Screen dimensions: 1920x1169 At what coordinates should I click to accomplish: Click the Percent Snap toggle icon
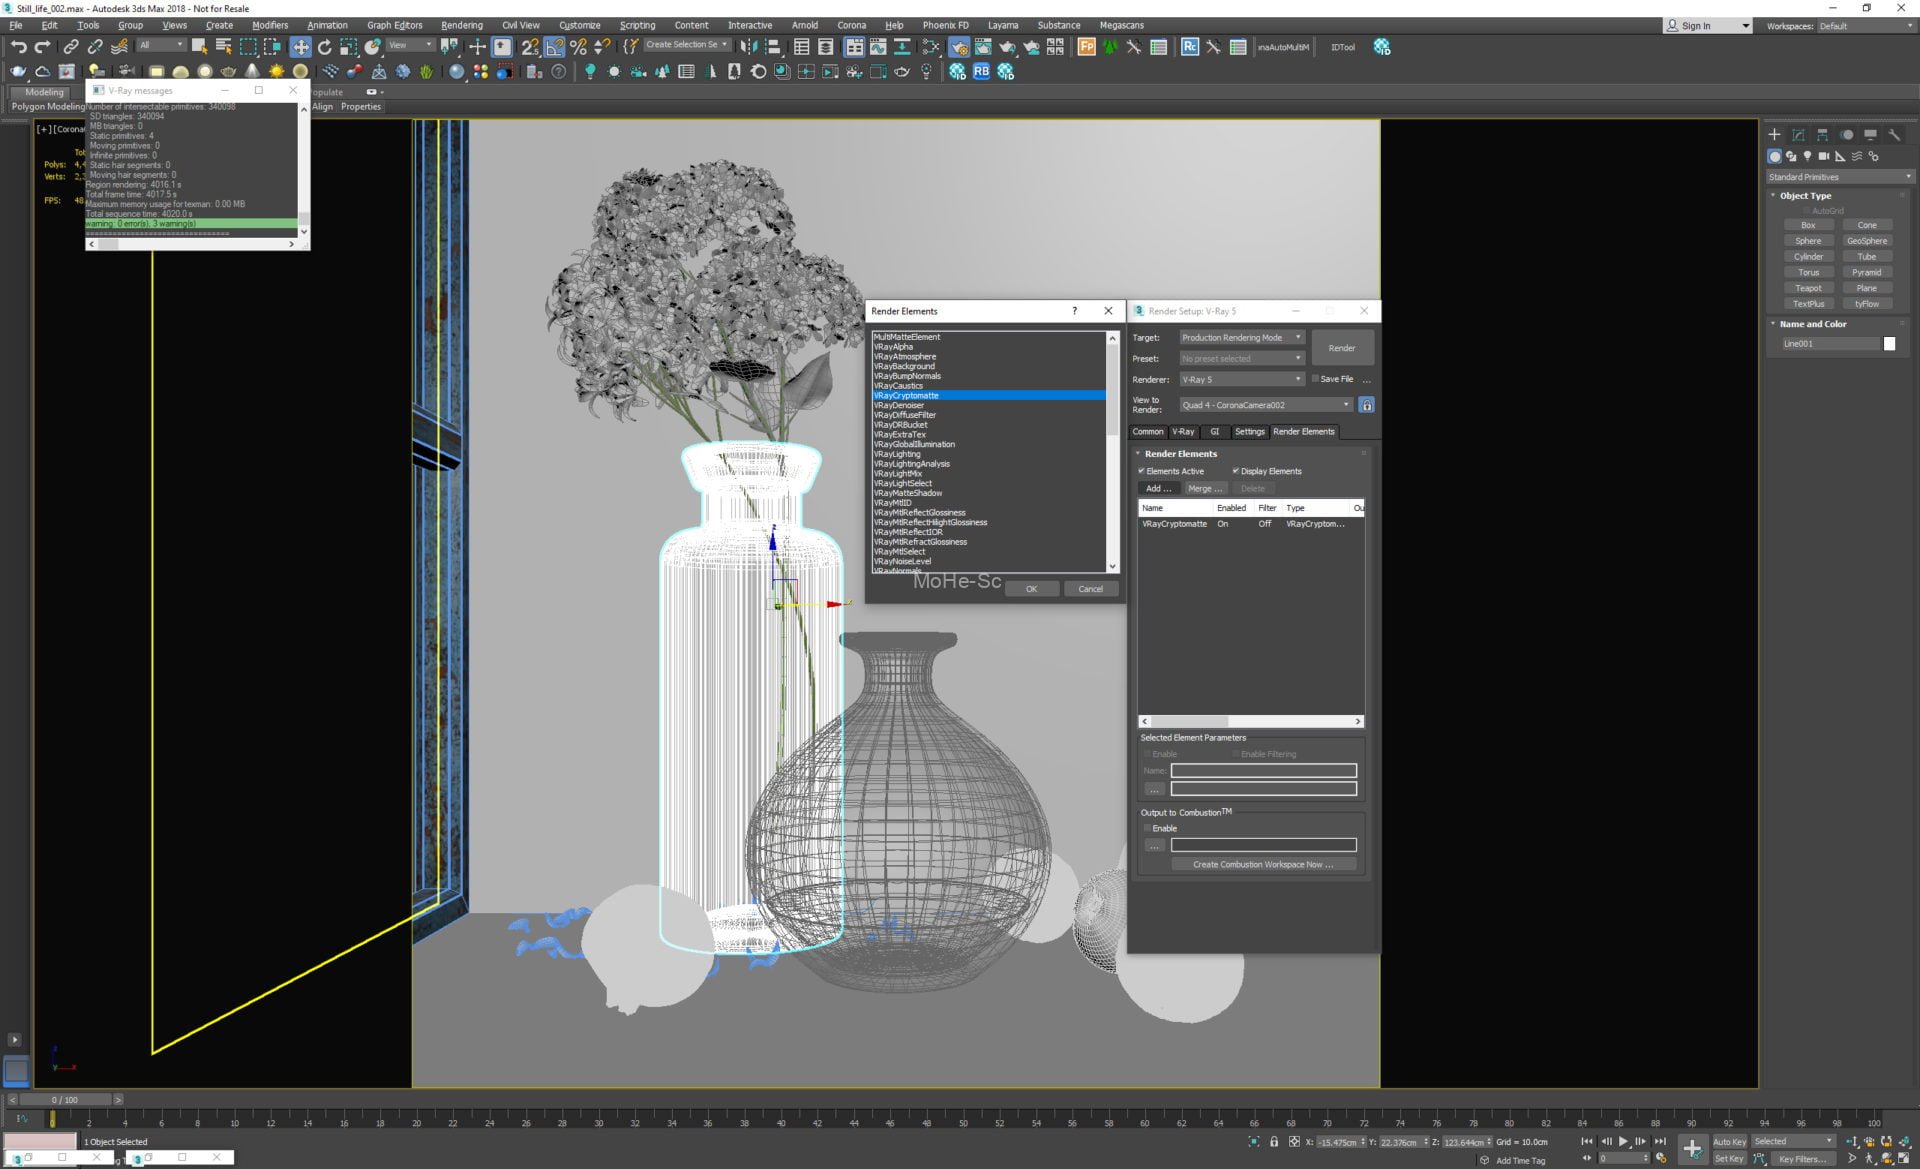pyautogui.click(x=578, y=47)
